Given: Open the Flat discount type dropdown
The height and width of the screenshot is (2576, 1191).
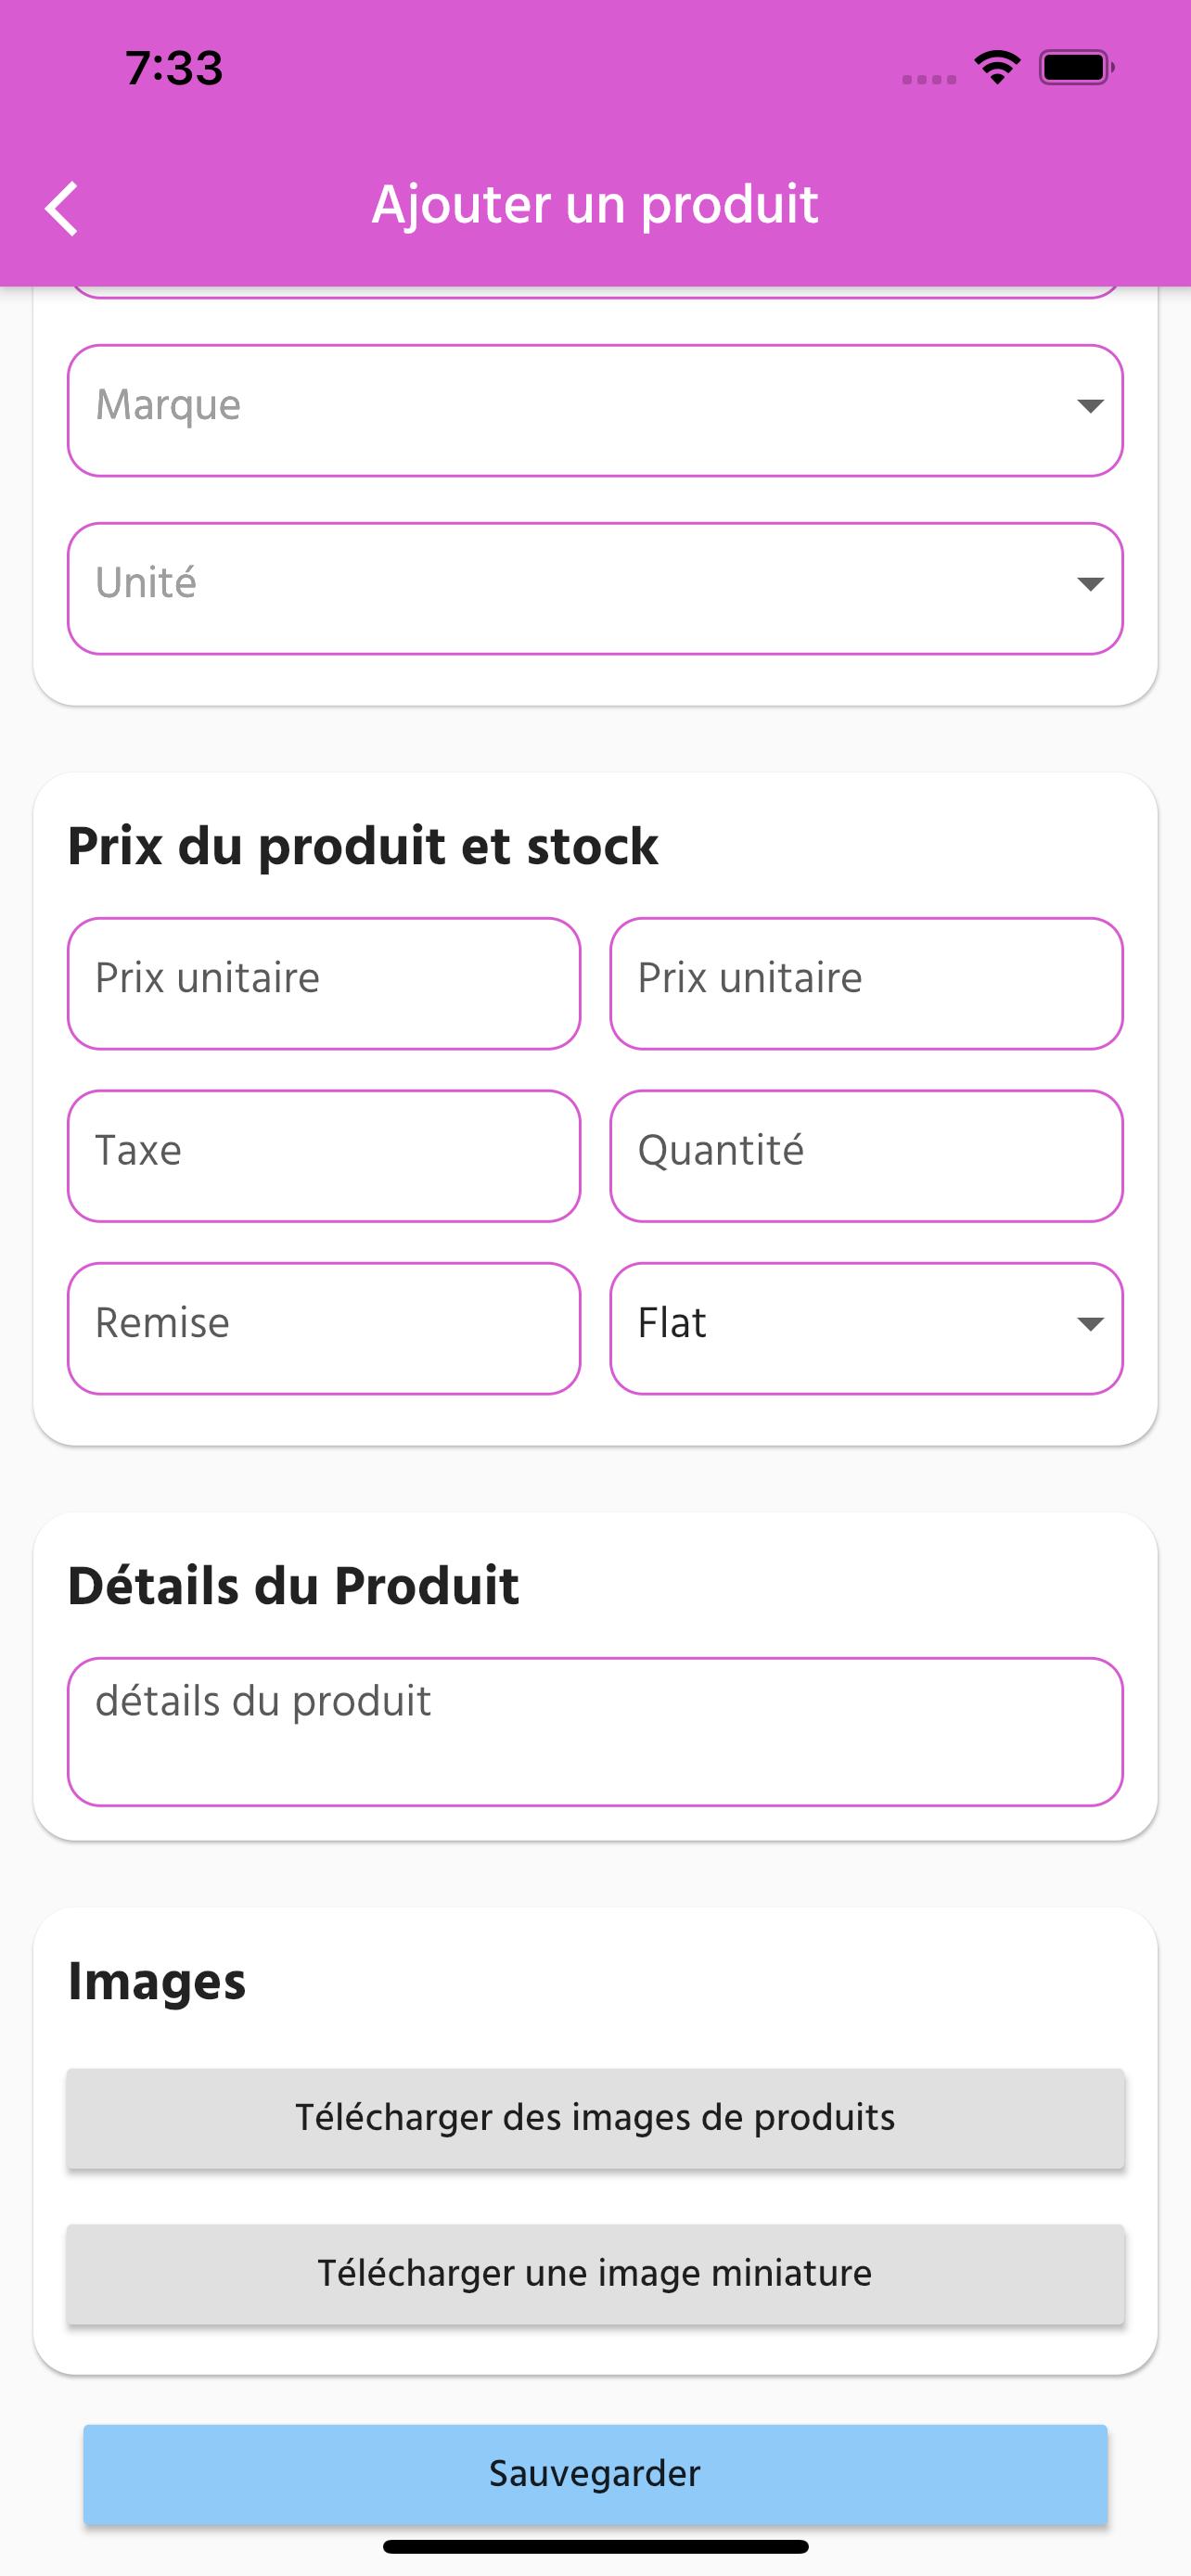Looking at the screenshot, I should [x=866, y=1328].
